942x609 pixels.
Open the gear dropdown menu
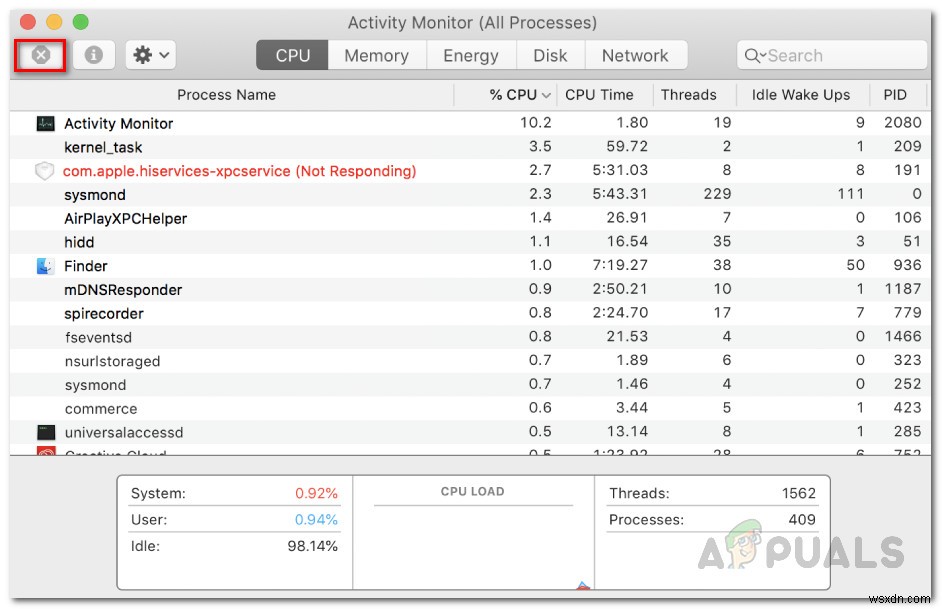pos(162,55)
